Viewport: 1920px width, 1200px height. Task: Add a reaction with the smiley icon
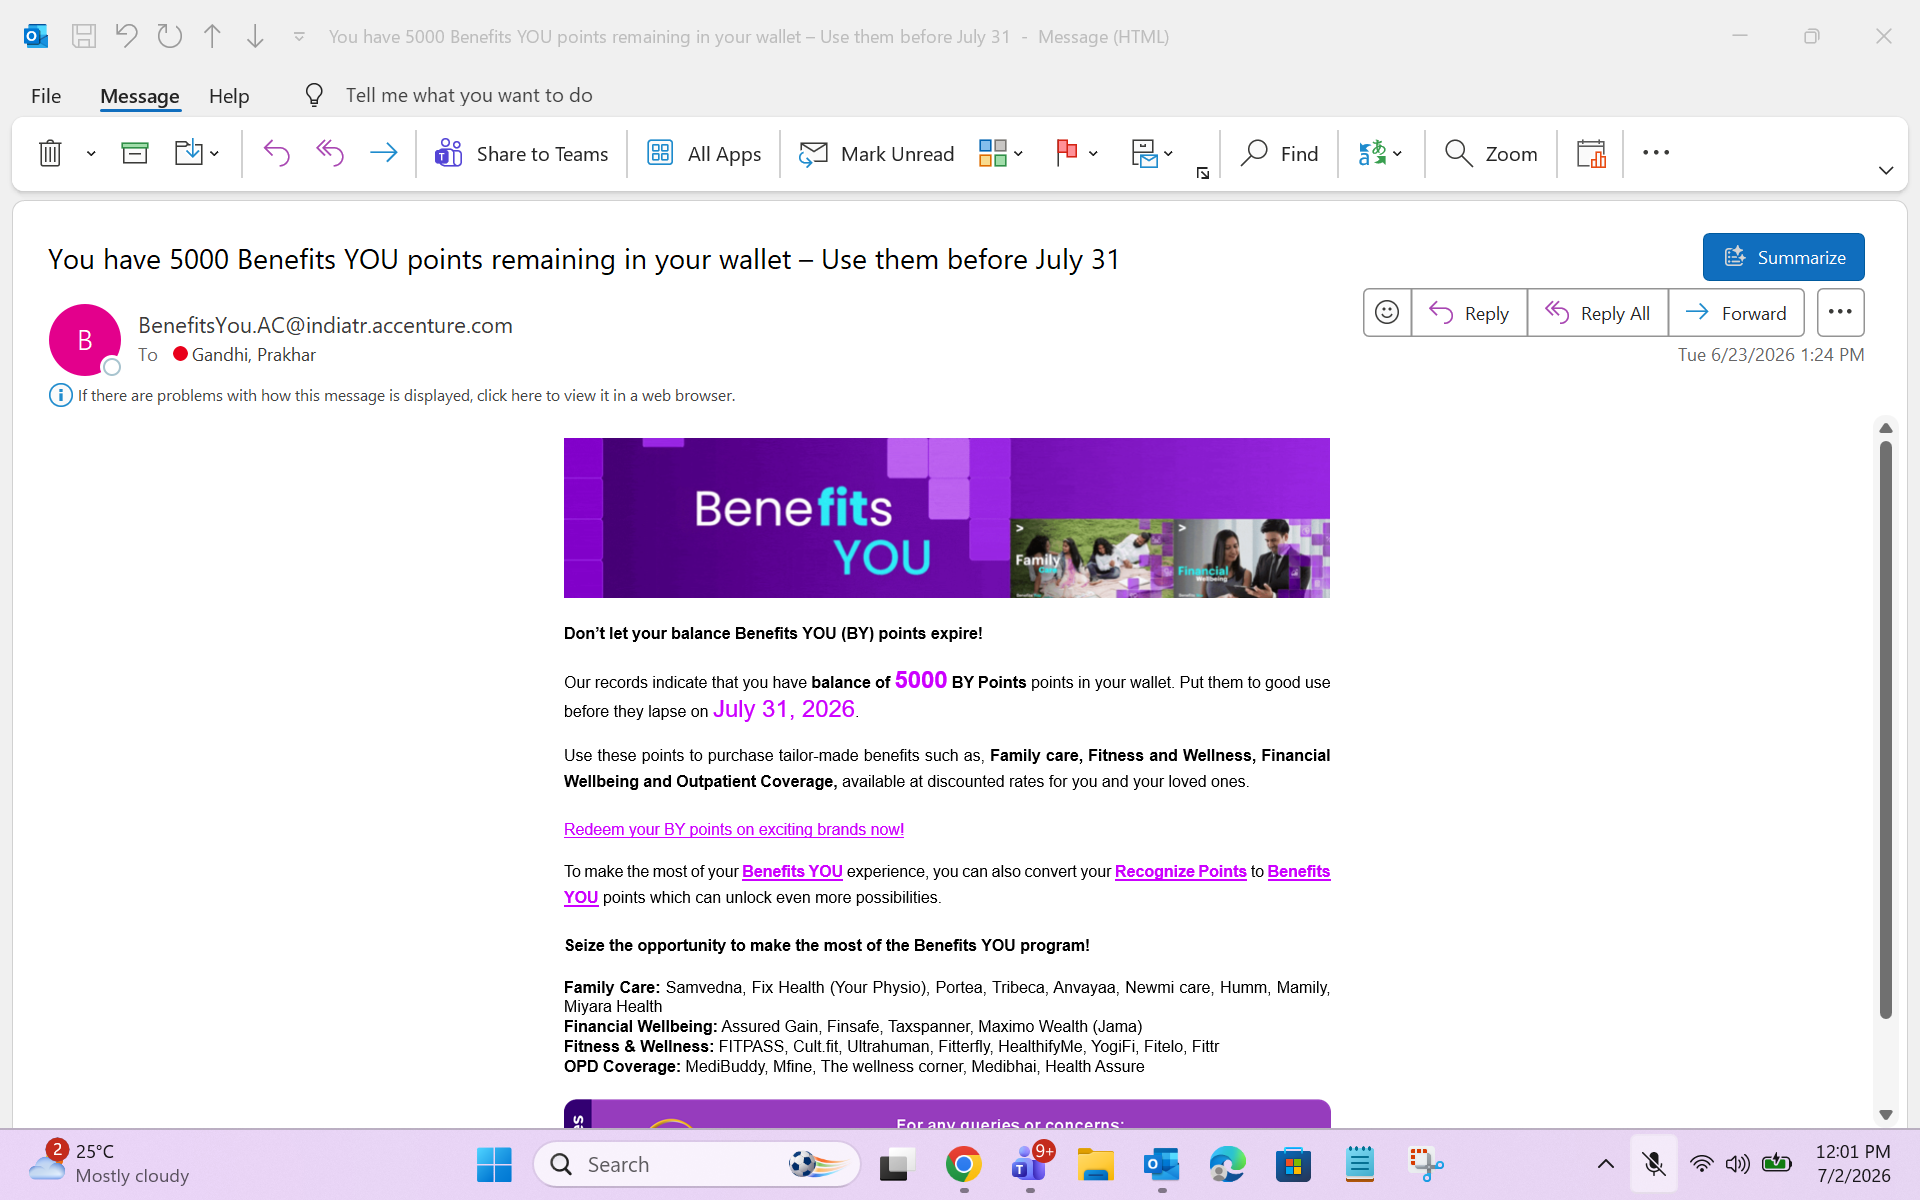pyautogui.click(x=1387, y=313)
